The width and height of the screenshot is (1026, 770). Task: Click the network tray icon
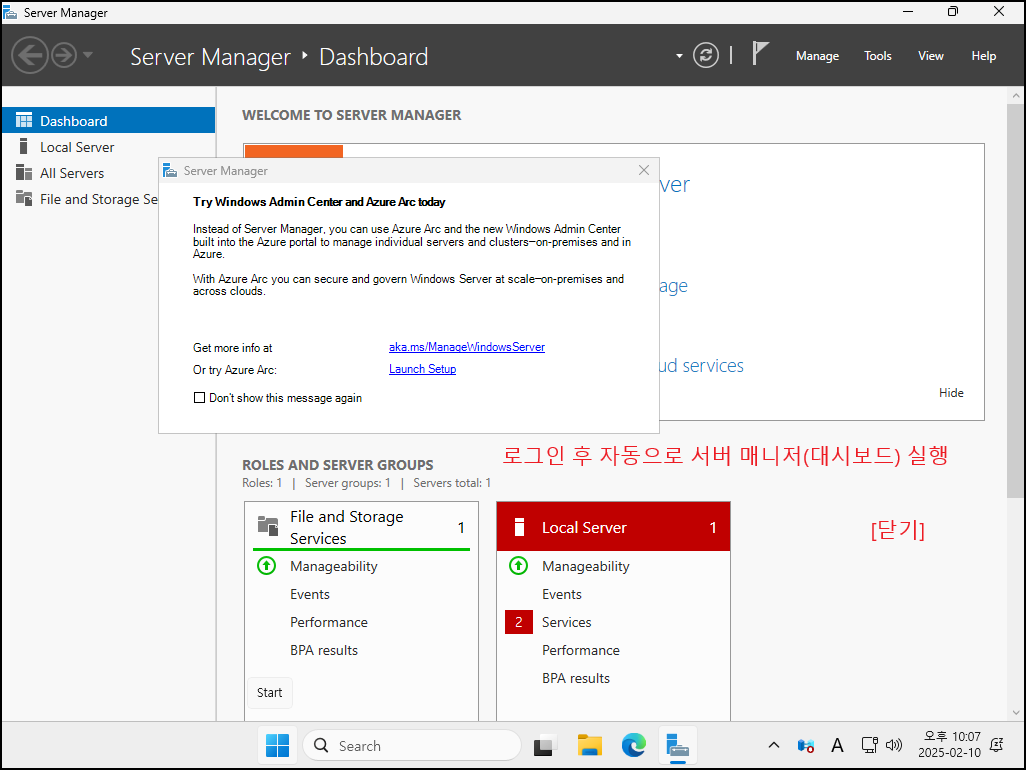(x=869, y=745)
